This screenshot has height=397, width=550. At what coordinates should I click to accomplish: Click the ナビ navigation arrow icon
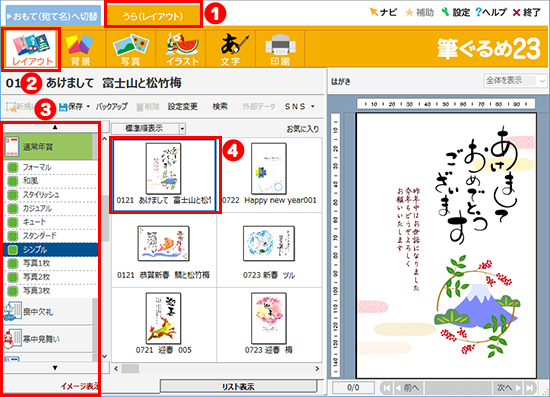[x=374, y=12]
